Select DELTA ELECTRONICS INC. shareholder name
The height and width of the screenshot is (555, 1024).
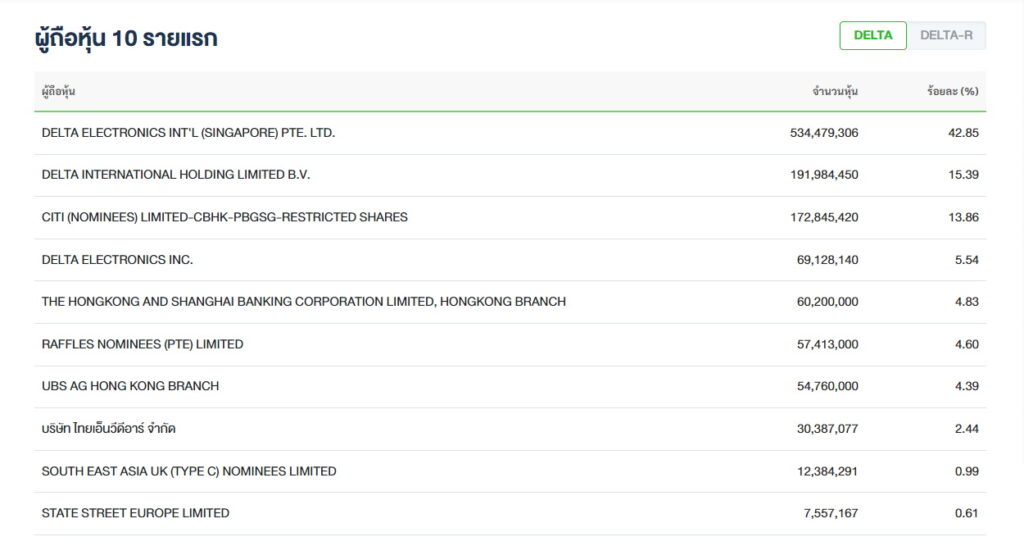click(117, 259)
